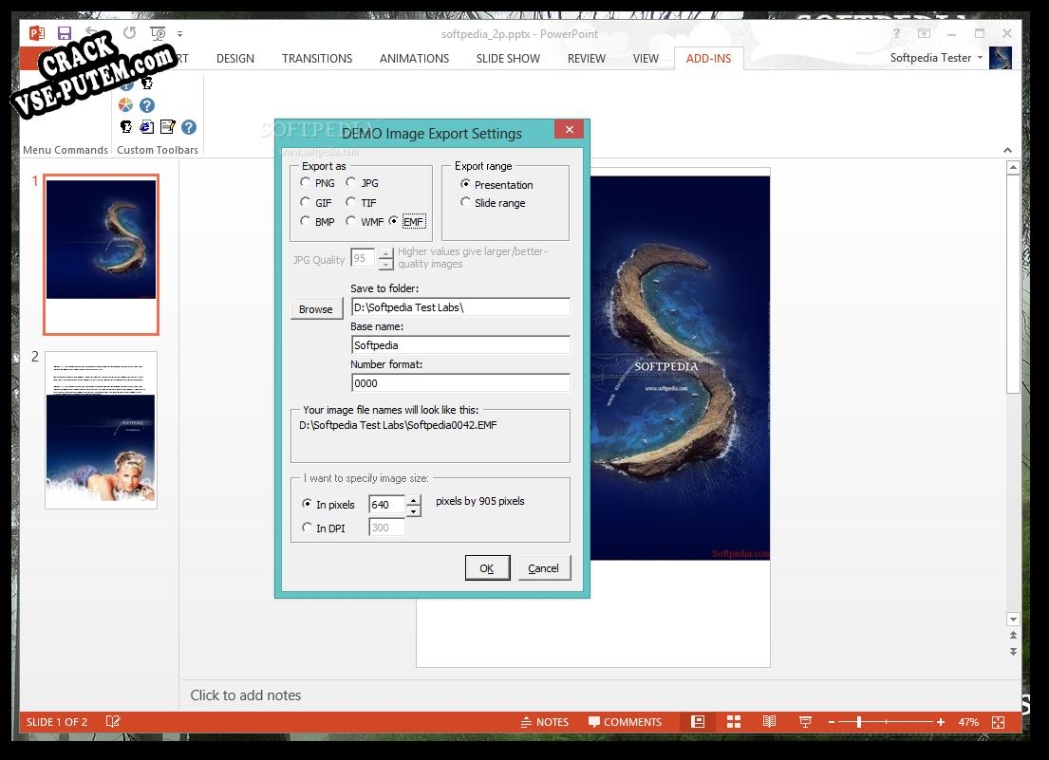Go to the REVIEW ribbon tab
The height and width of the screenshot is (760, 1049).
click(586, 59)
